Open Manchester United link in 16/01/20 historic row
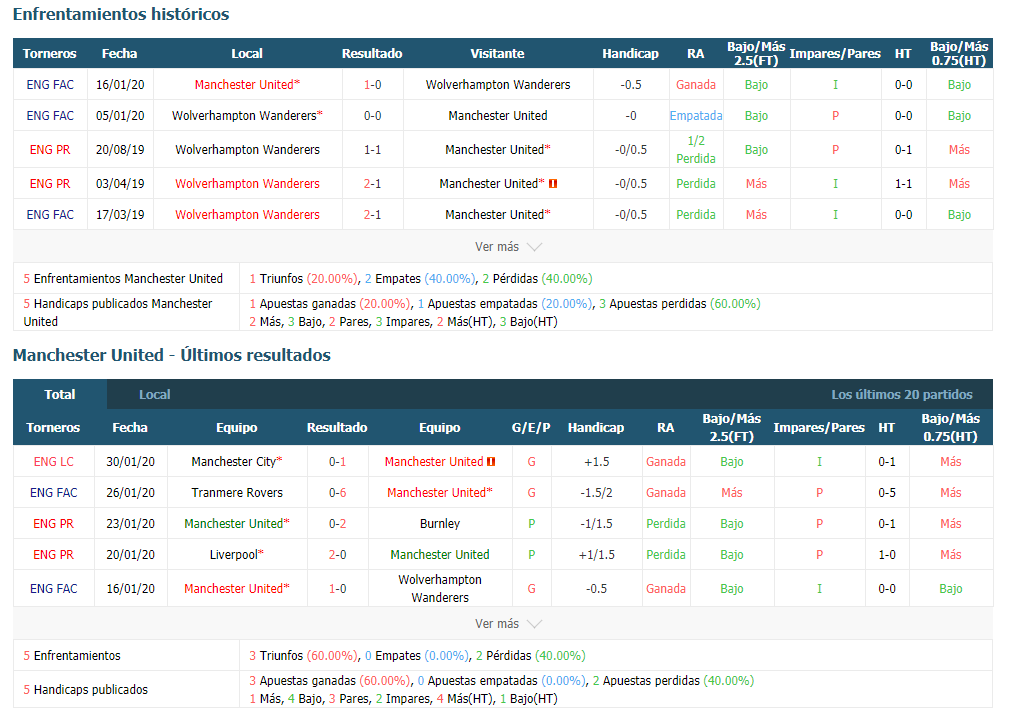1010x715 pixels. point(244,84)
